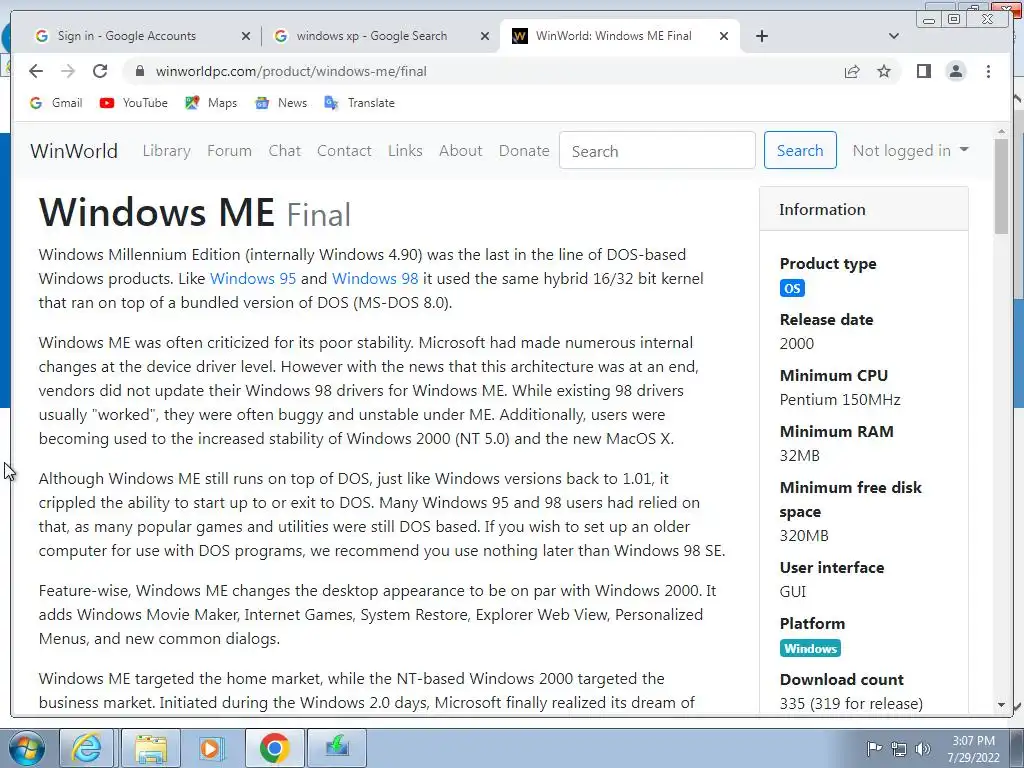Open the Windows Start menu
The height and width of the screenshot is (768, 1024).
point(26,748)
